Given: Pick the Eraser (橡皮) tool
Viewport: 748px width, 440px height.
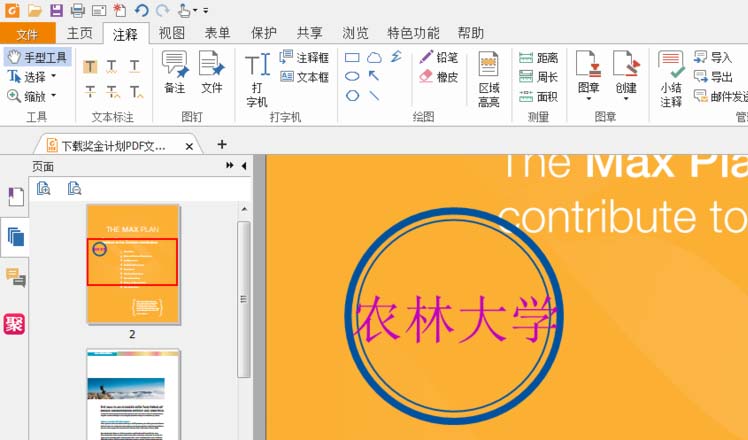Looking at the screenshot, I should (x=438, y=77).
